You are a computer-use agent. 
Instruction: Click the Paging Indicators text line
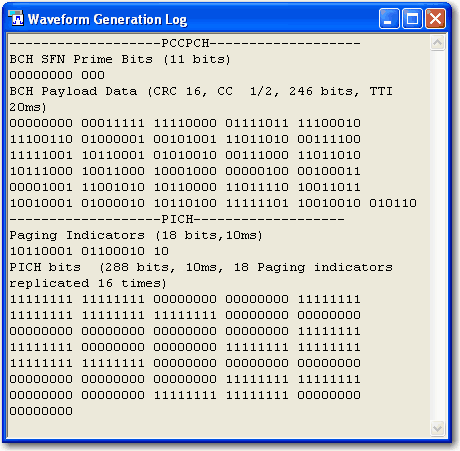coord(136,235)
